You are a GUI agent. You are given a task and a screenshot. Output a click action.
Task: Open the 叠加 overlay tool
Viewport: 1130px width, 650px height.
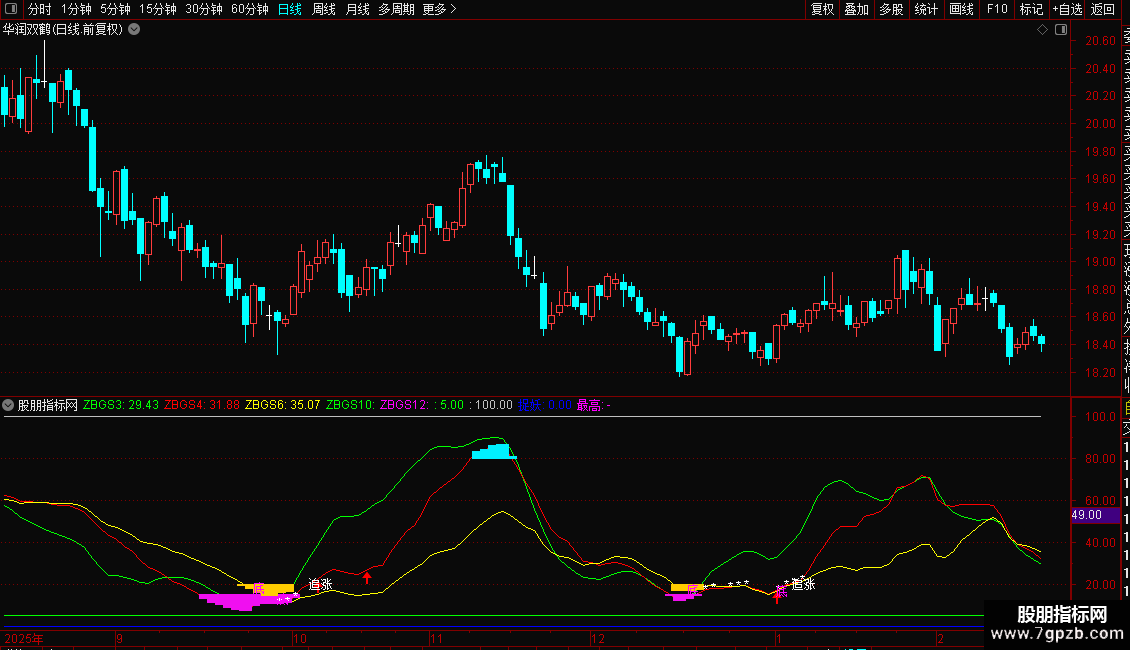pos(856,10)
